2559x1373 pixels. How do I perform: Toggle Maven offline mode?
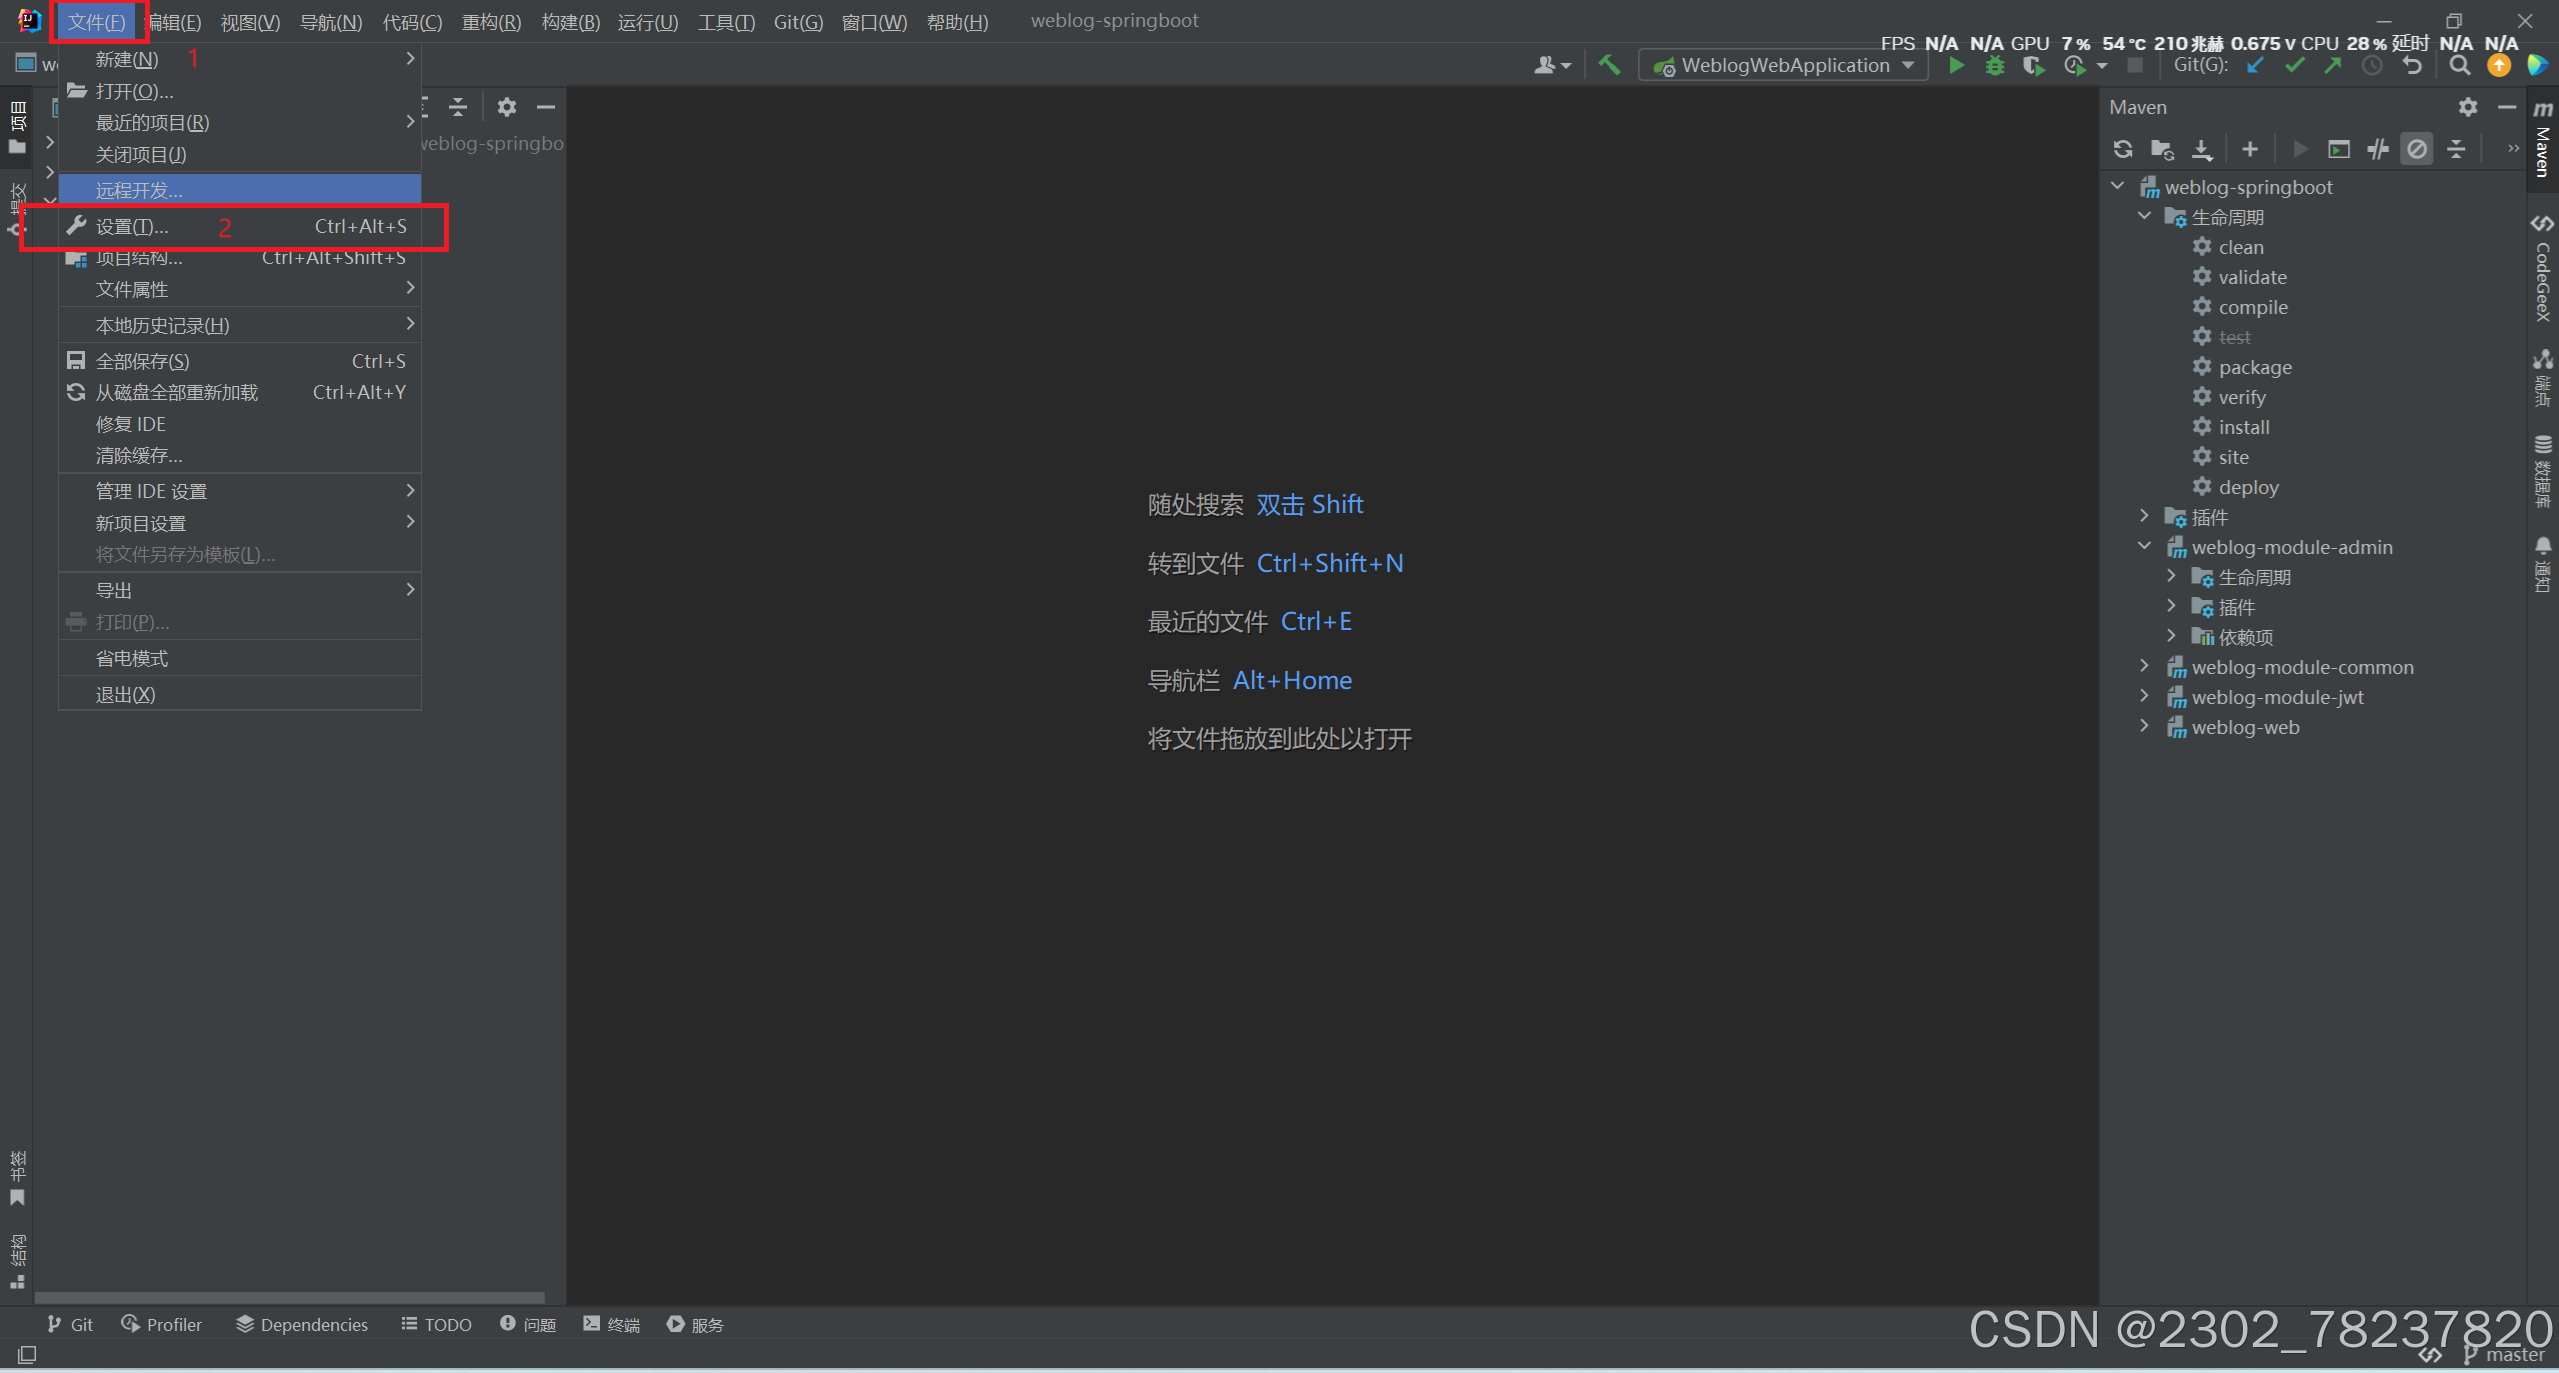pyautogui.click(x=2378, y=149)
